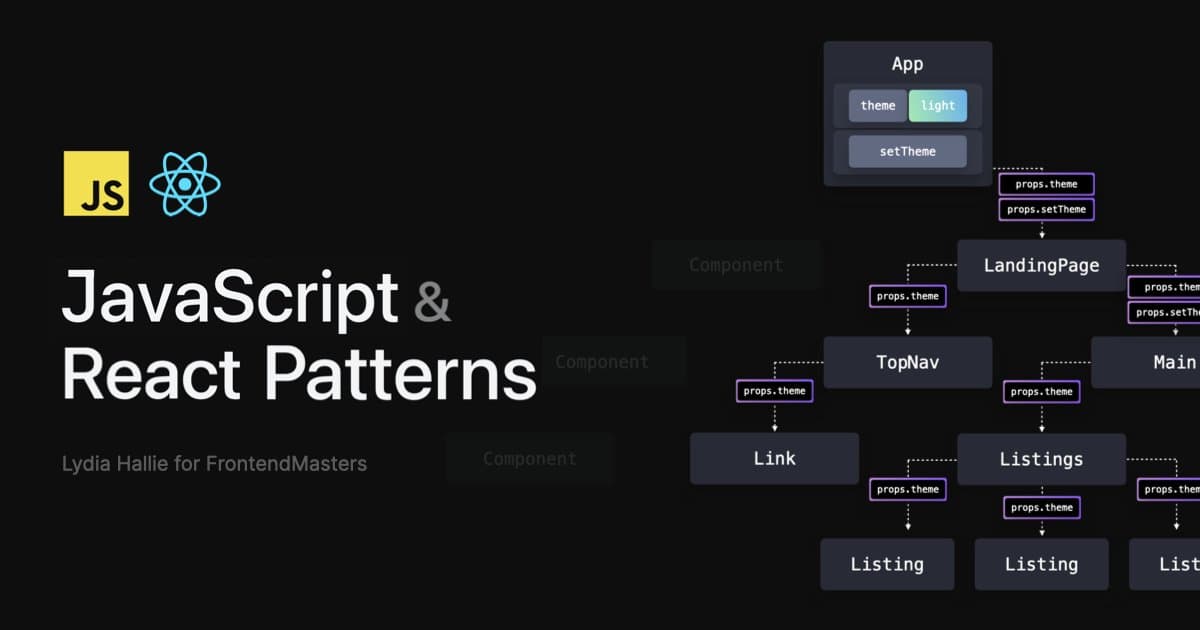This screenshot has width=1200, height=630.
Task: Select the Link component node
Action: (x=774, y=458)
